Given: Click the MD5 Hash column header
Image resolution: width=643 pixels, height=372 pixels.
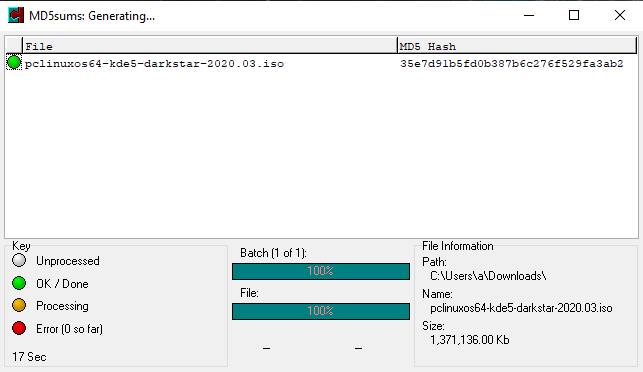Looking at the screenshot, I should (x=517, y=46).
